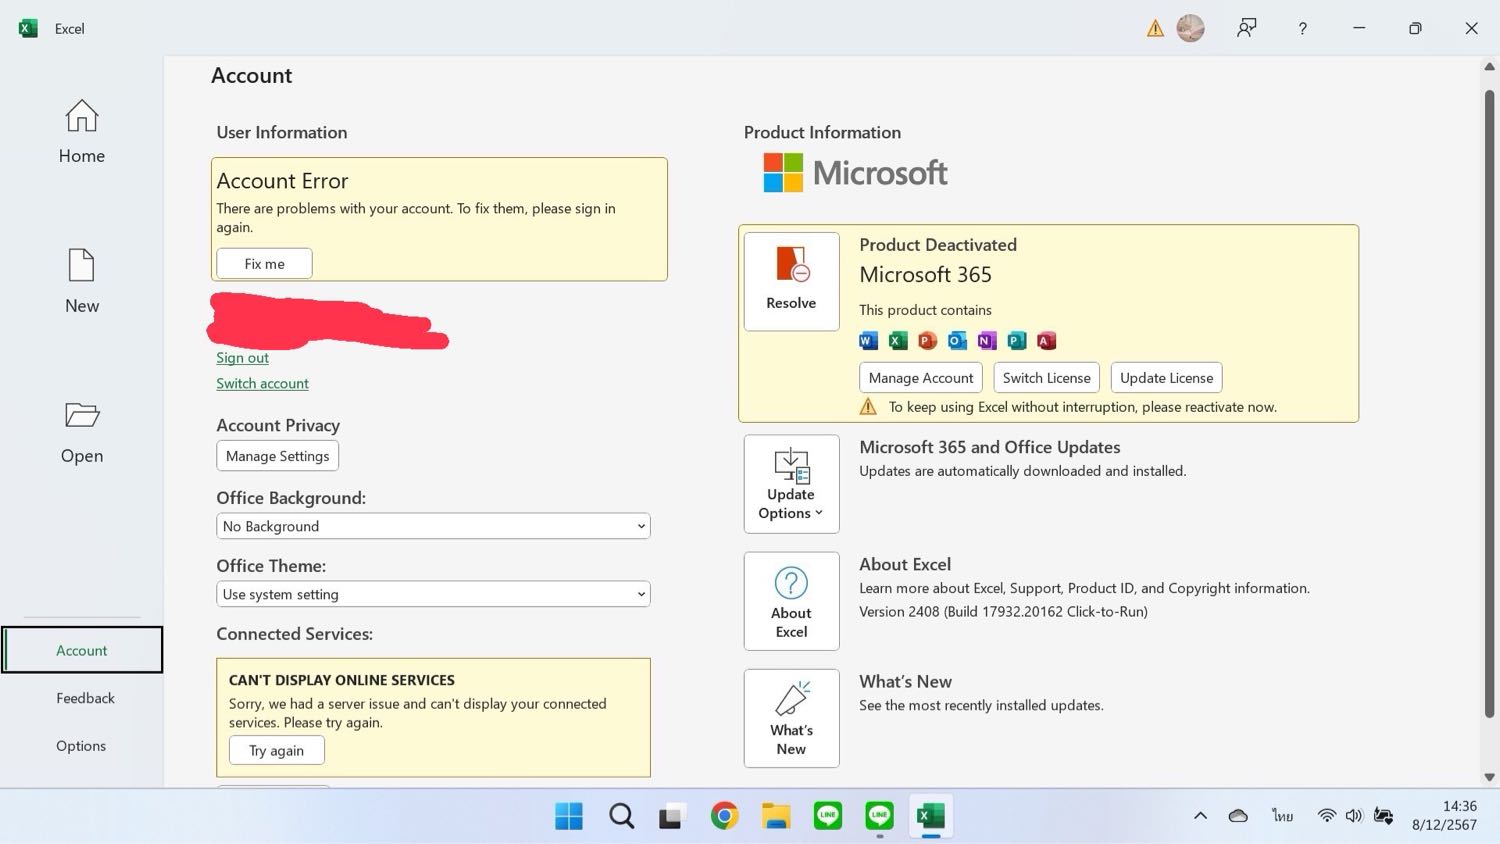Click the Update License button
The width and height of the screenshot is (1500, 844).
(x=1166, y=378)
